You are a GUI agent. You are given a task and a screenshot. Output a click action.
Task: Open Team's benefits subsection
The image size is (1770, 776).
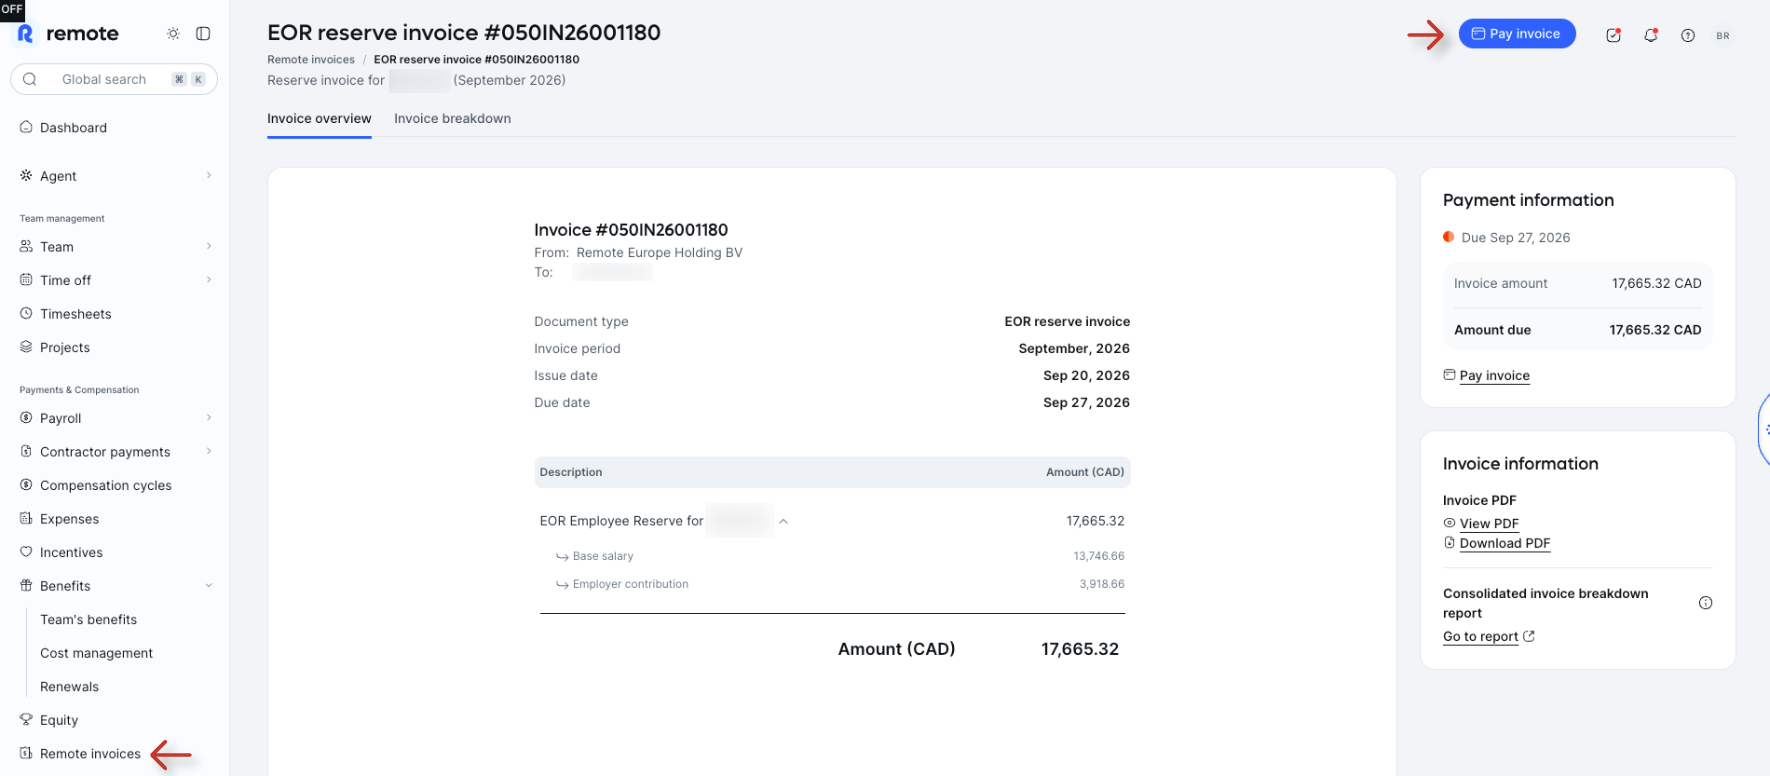[88, 620]
